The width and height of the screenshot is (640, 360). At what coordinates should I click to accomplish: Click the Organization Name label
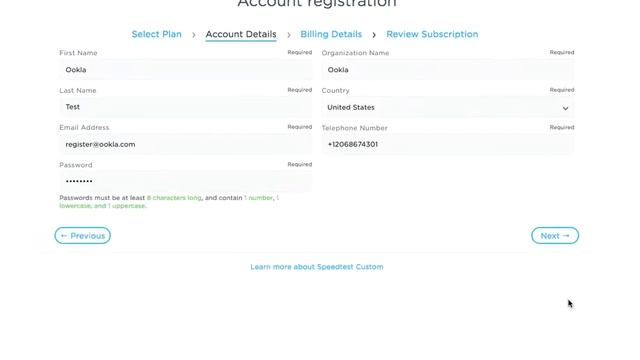click(355, 53)
